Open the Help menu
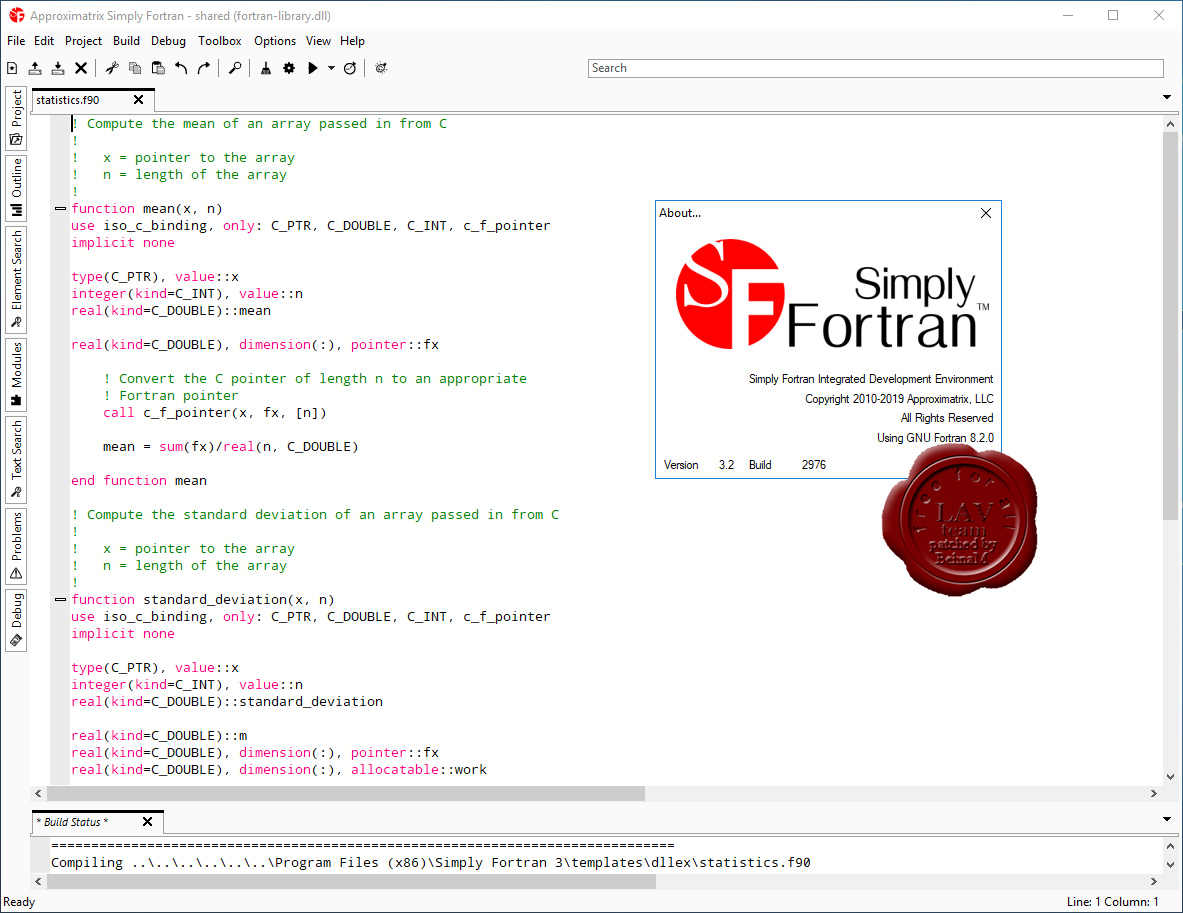1183x913 pixels. [x=352, y=41]
